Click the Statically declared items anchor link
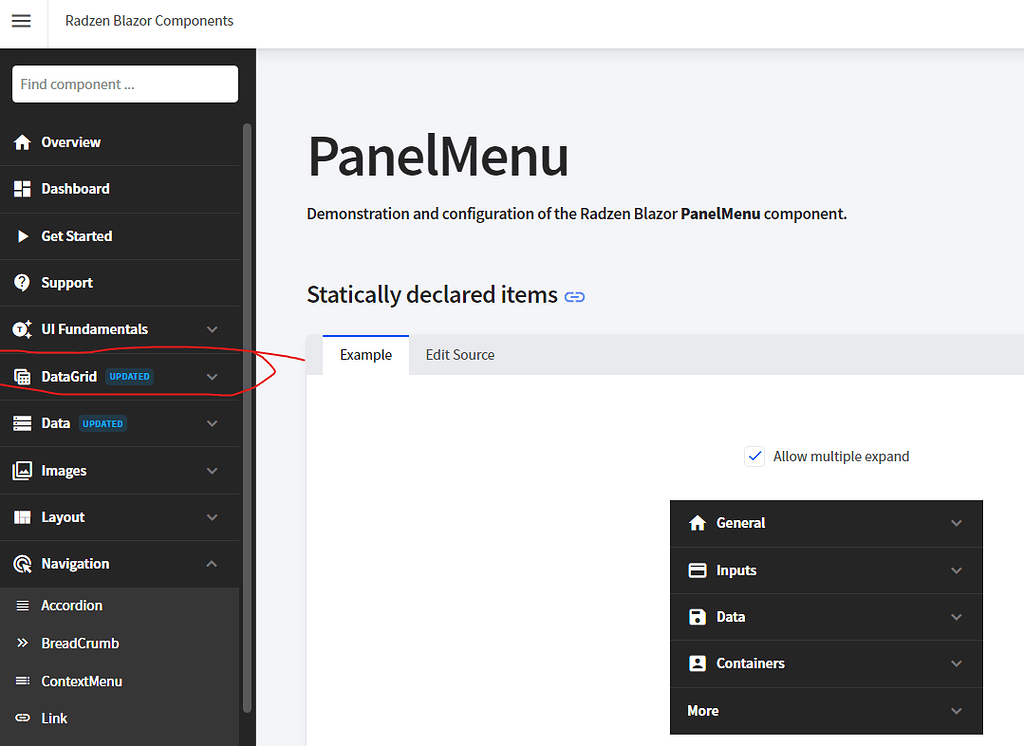The image size is (1024, 746). [574, 296]
